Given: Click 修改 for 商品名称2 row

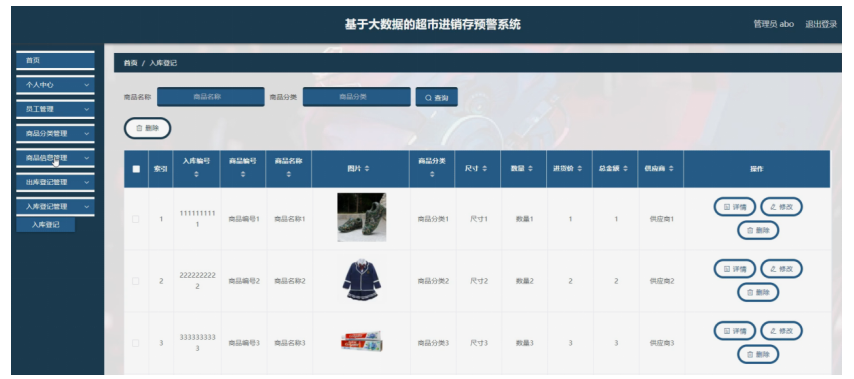Looking at the screenshot, I should tap(782, 269).
